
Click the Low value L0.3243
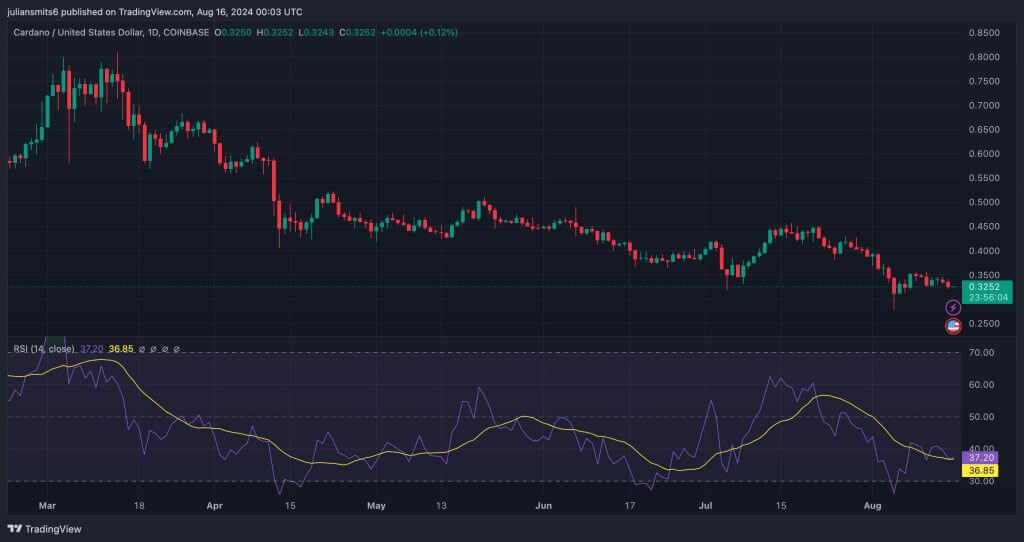click(315, 33)
